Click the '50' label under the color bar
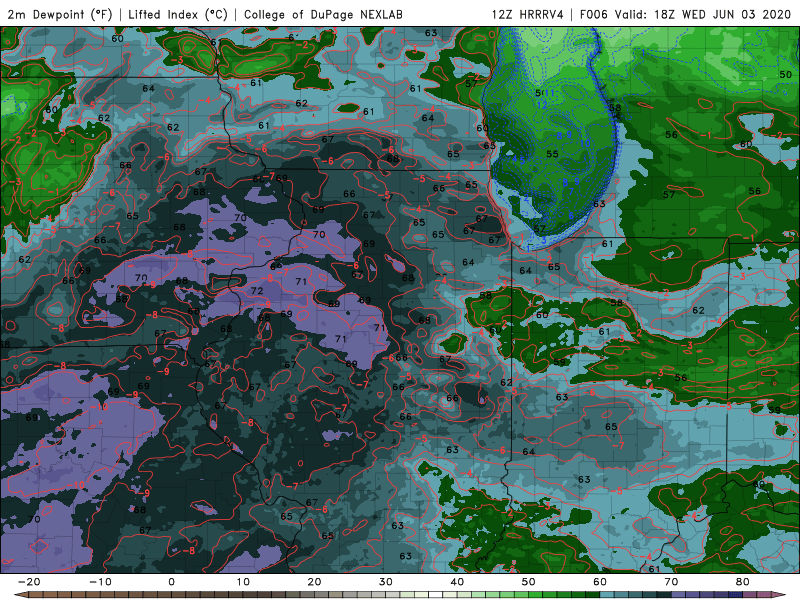800x600 pixels. tap(529, 582)
